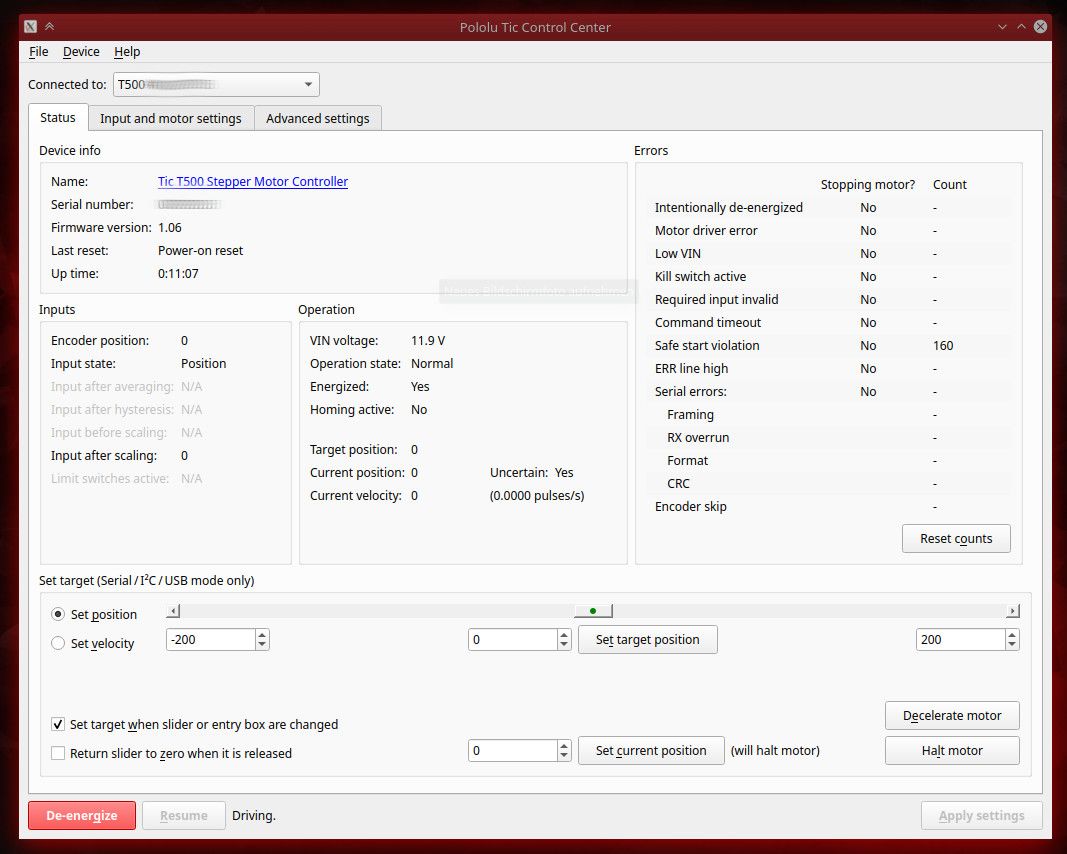Image resolution: width=1067 pixels, height=854 pixels.
Task: Click the Reset counts button
Action: tap(956, 538)
